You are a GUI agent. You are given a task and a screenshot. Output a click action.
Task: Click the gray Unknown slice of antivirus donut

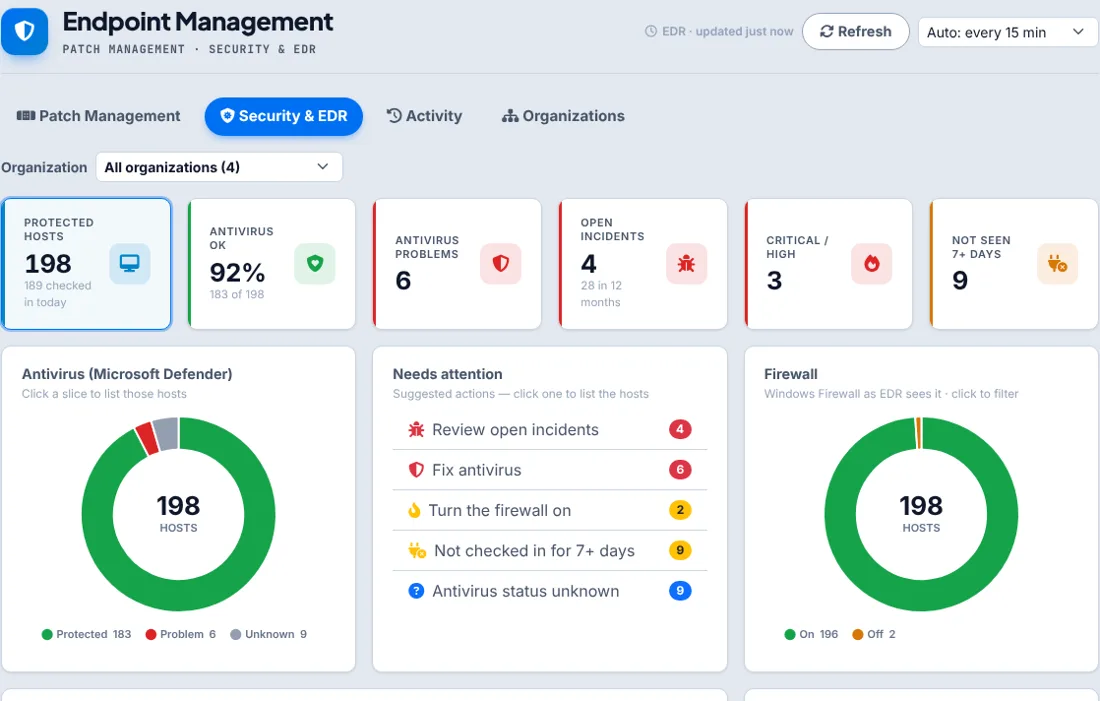click(x=166, y=433)
